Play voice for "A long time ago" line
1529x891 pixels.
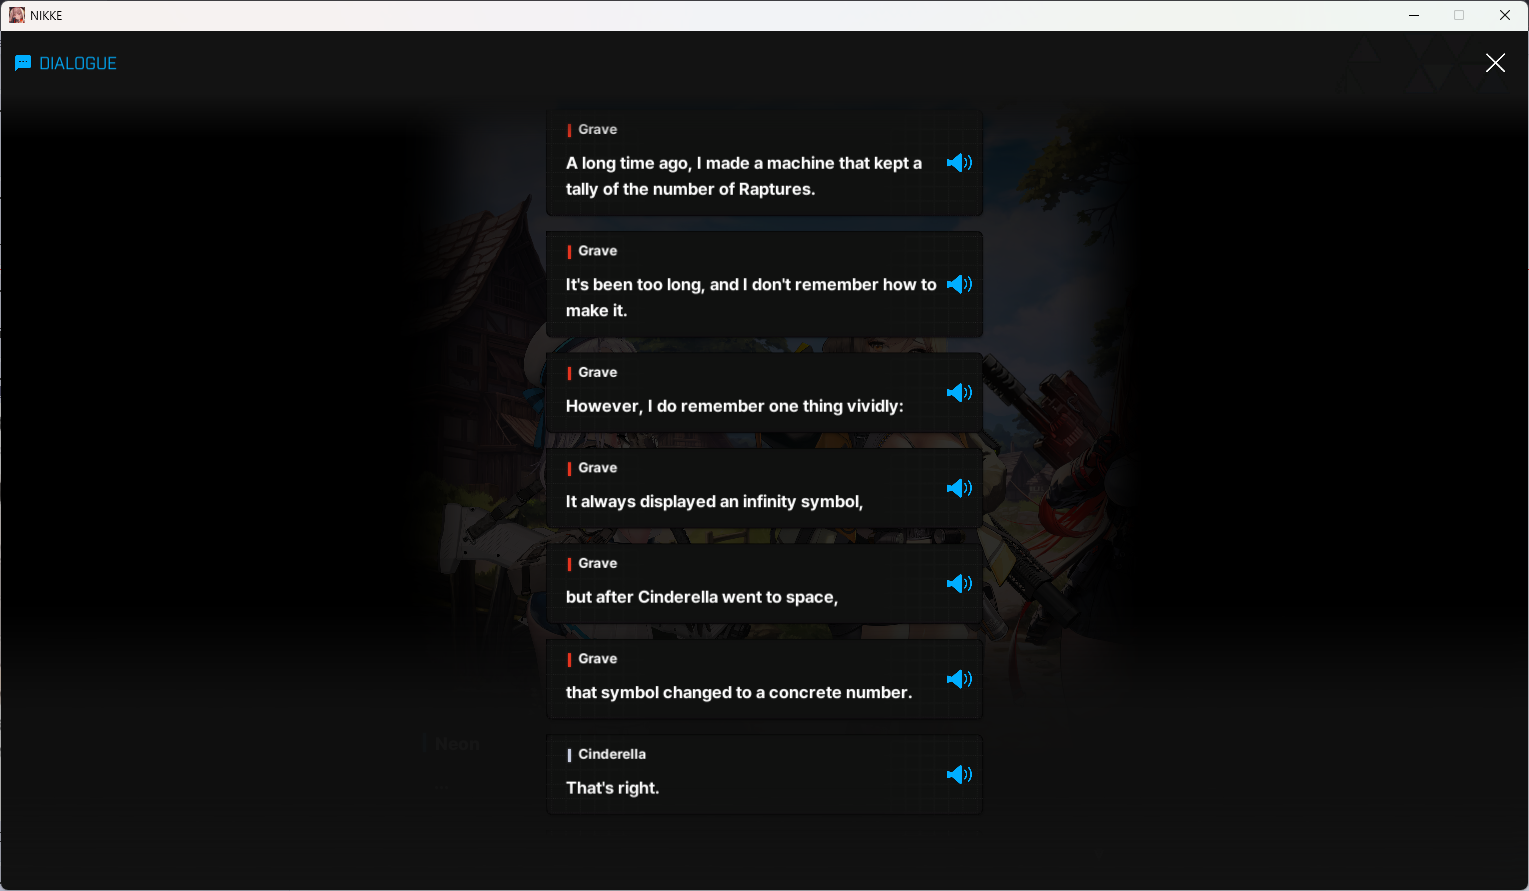[959, 163]
